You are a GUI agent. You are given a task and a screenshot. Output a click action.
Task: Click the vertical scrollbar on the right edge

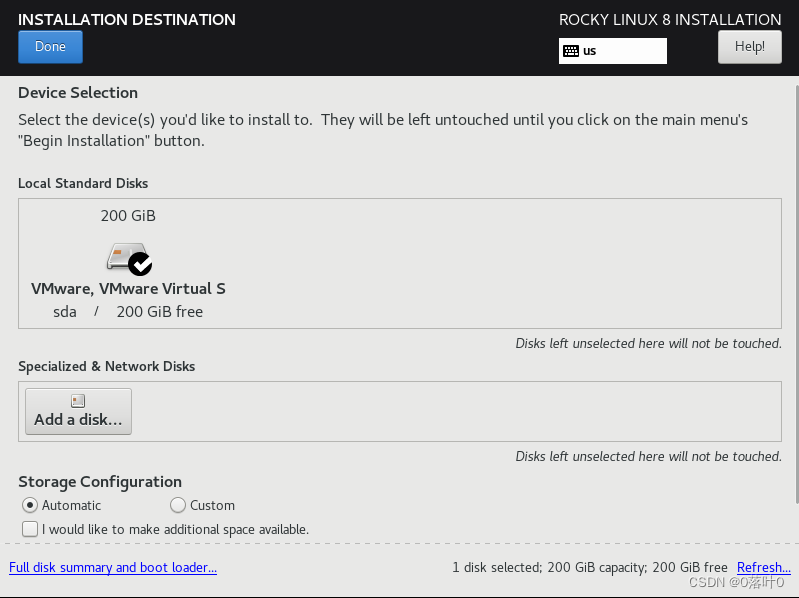point(796,293)
